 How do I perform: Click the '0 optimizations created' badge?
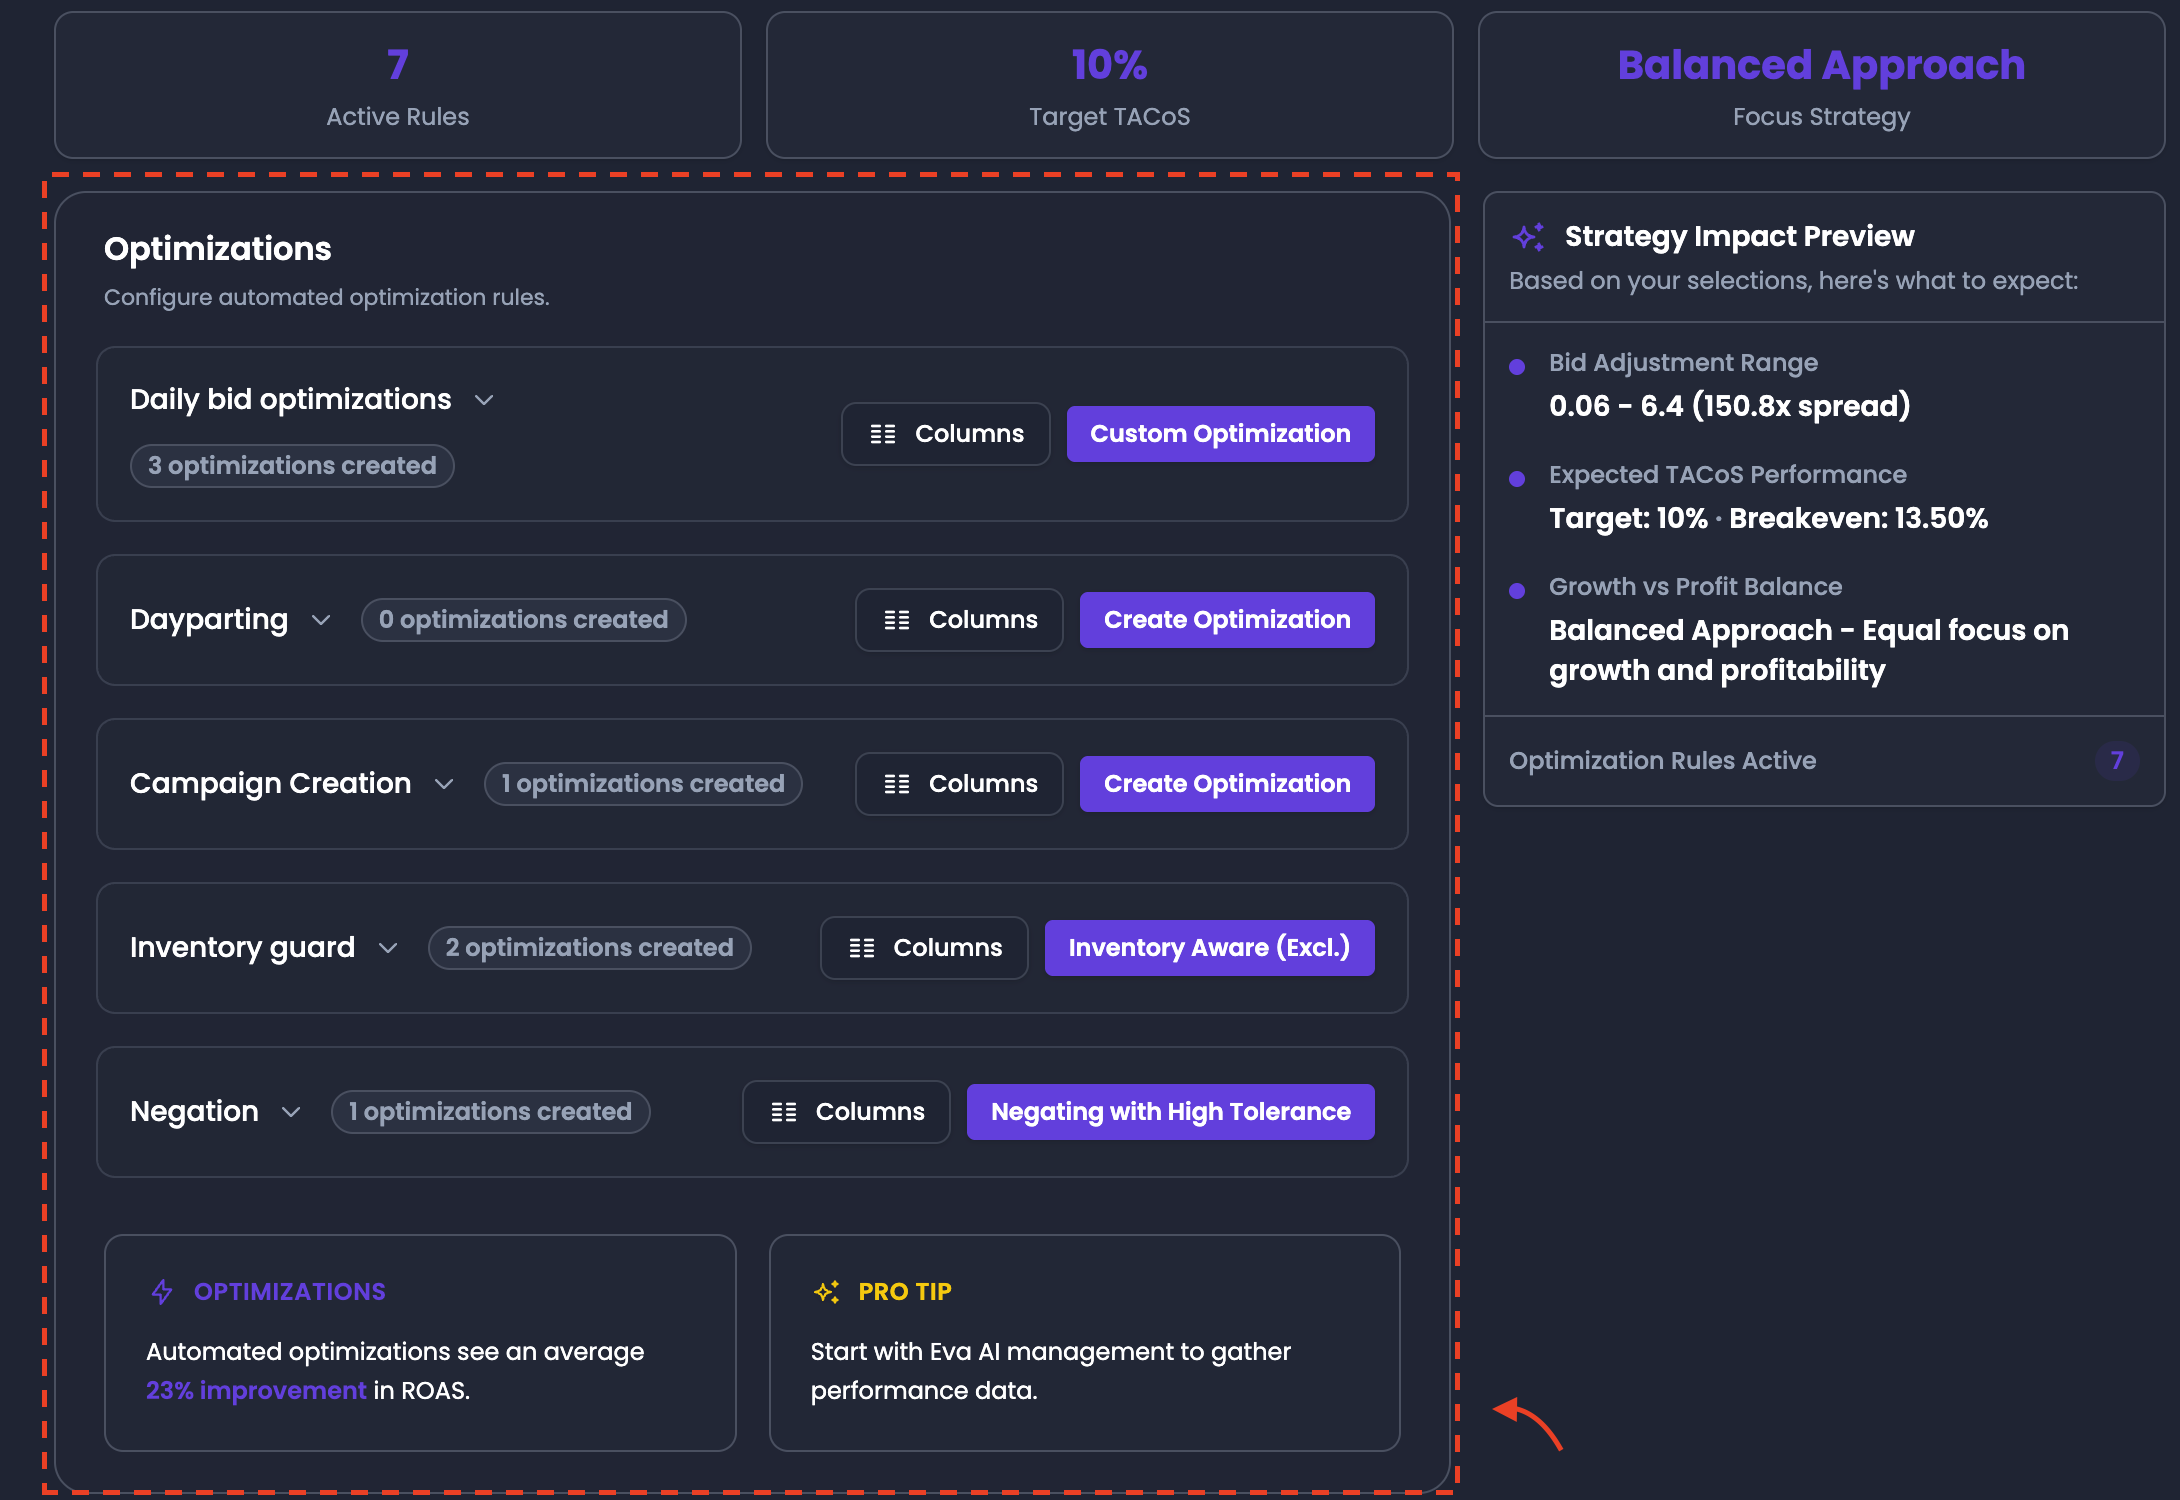523,620
